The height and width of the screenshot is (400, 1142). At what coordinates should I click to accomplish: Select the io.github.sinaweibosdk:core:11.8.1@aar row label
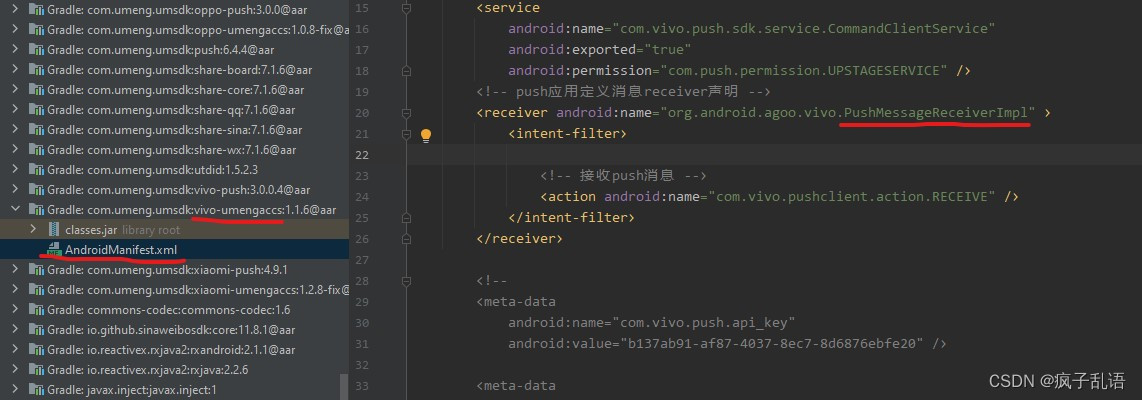181,329
